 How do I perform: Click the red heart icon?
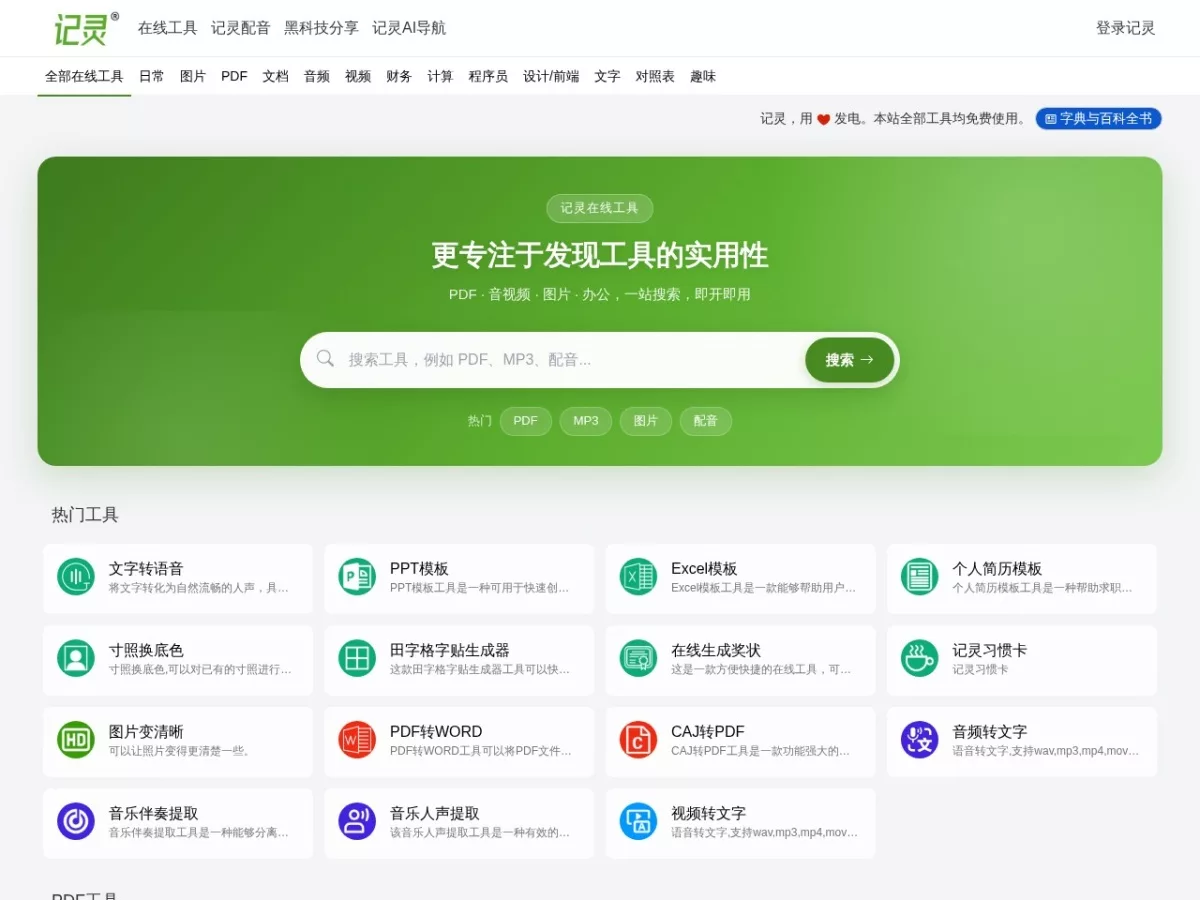pyautogui.click(x=823, y=119)
